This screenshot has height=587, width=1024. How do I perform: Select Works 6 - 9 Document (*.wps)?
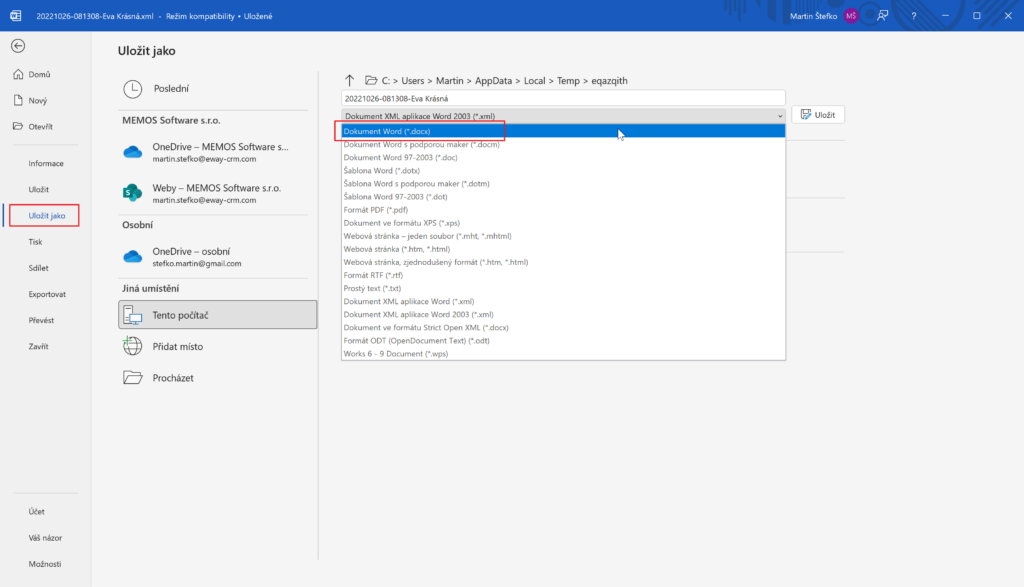(x=563, y=353)
